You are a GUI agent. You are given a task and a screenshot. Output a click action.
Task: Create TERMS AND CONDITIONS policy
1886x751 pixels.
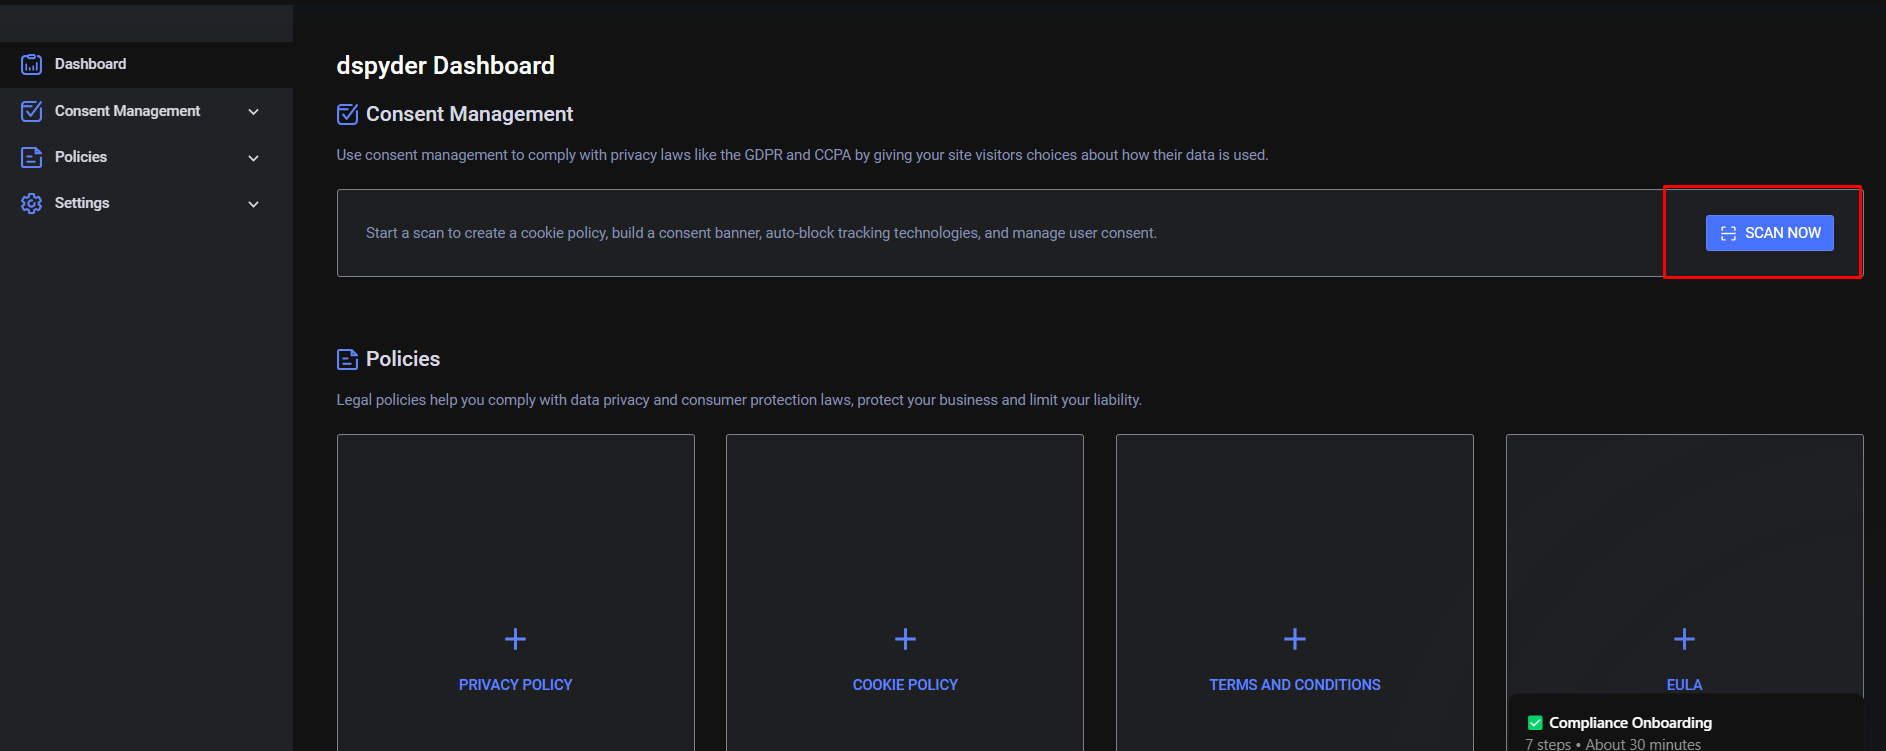(1295, 592)
